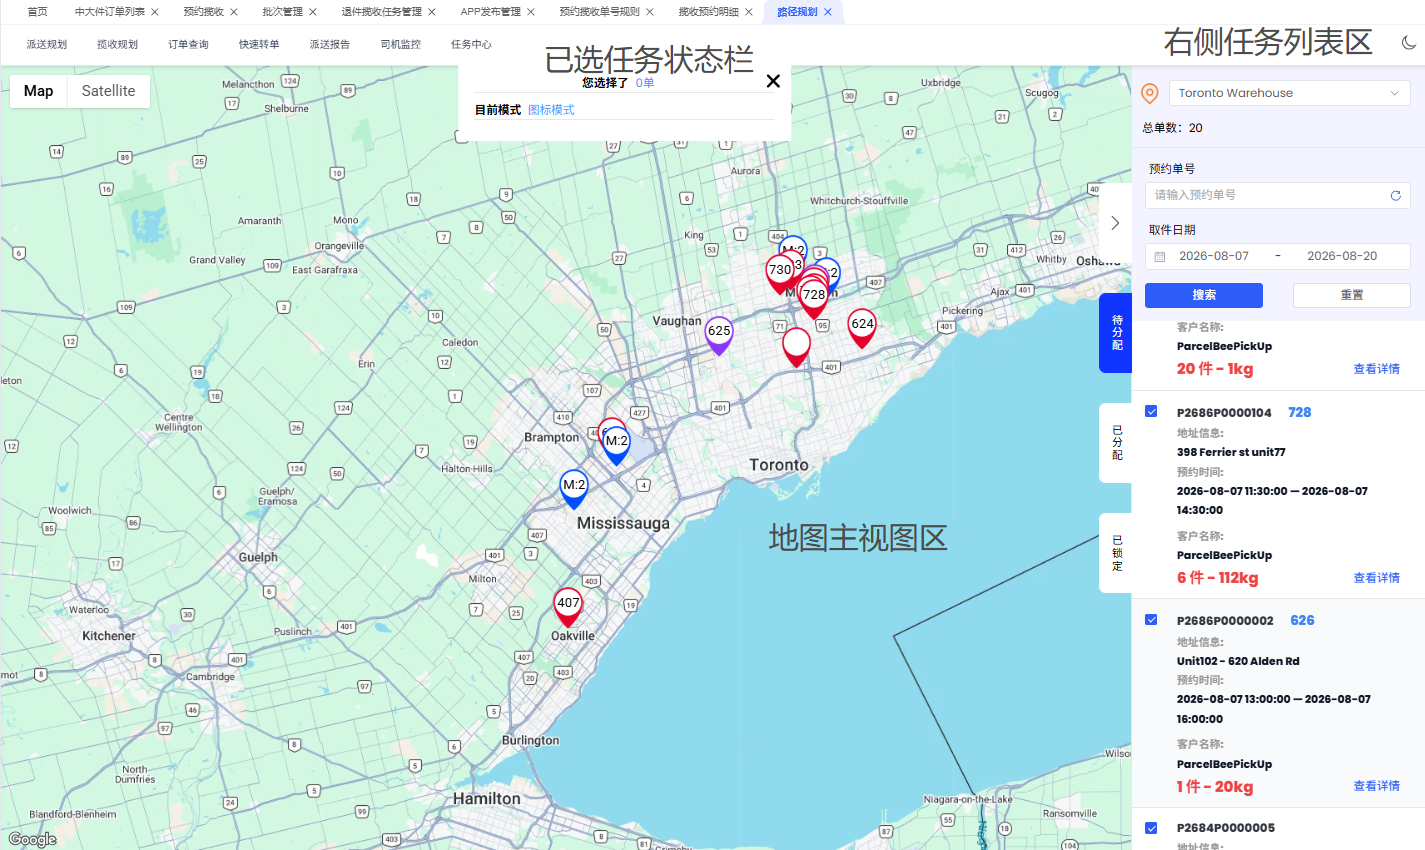Switch to the 退件揽收任务管理 tab
This screenshot has height=850, width=1425.
pyautogui.click(x=382, y=12)
